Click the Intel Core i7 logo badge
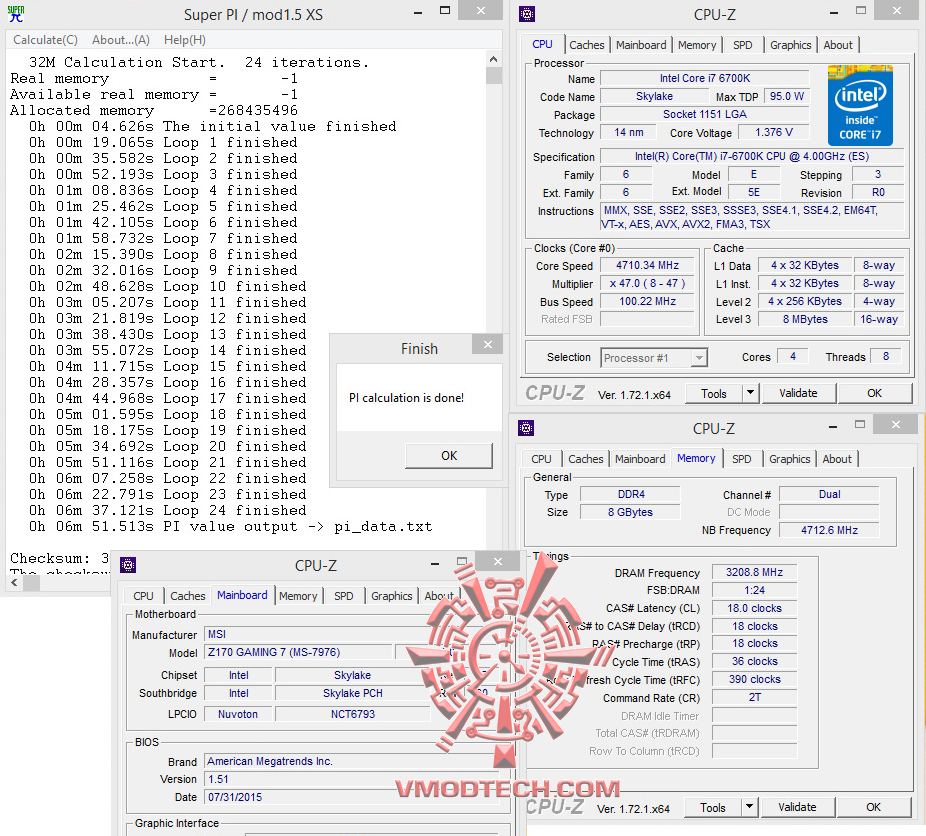 (x=860, y=105)
